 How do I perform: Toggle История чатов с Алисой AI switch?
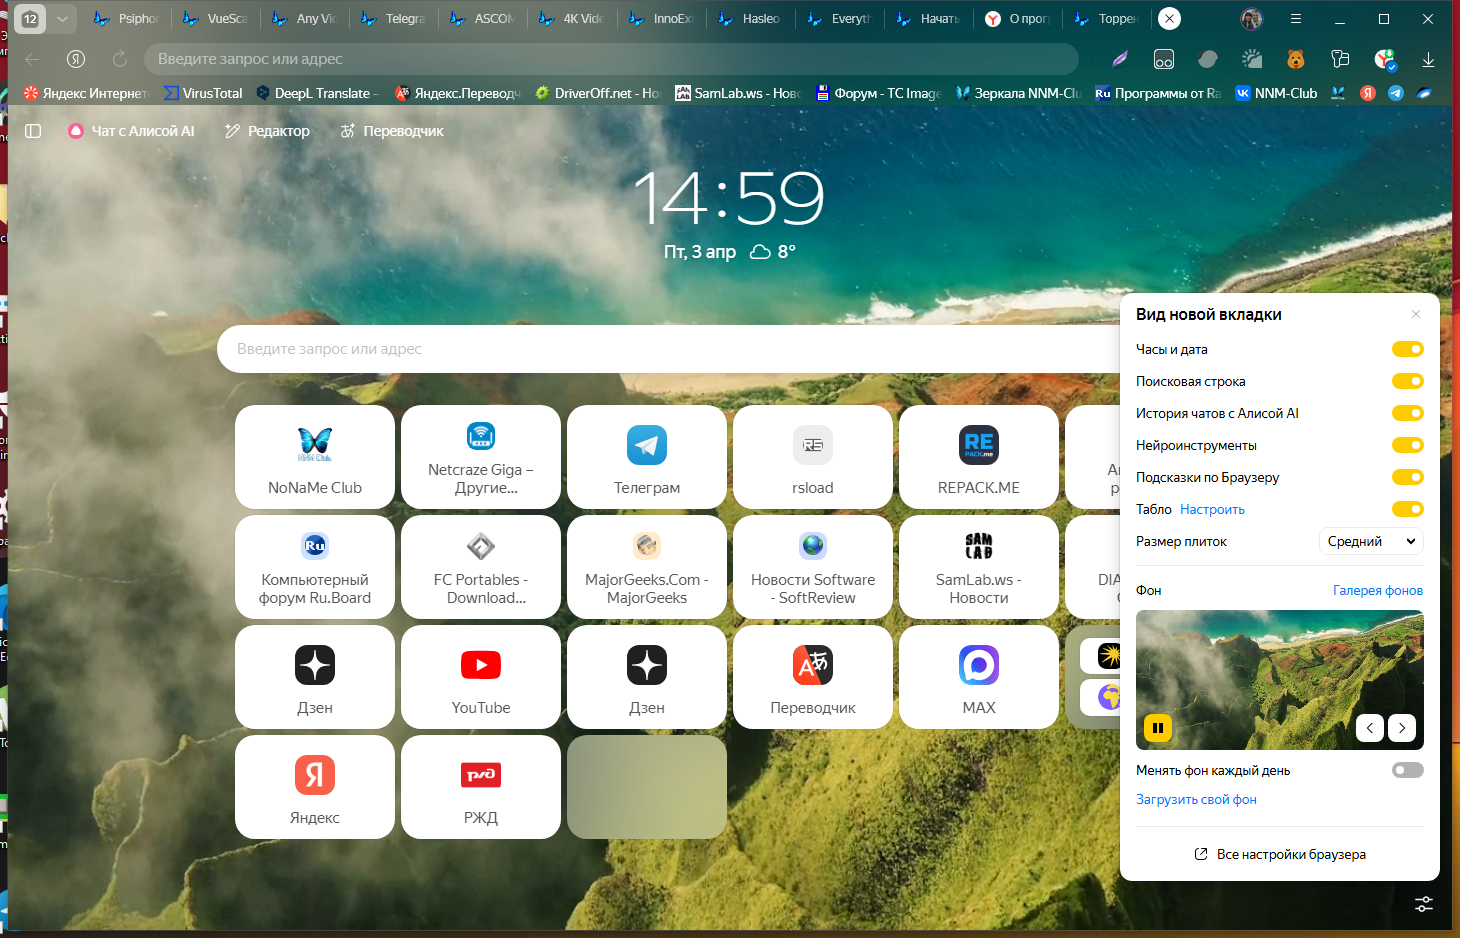coord(1408,413)
